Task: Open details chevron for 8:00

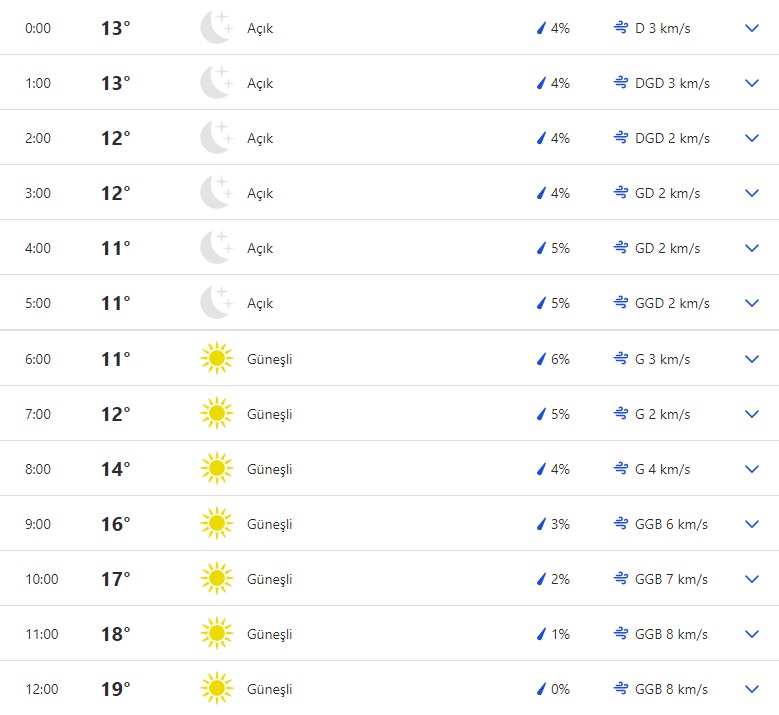Action: (x=752, y=469)
